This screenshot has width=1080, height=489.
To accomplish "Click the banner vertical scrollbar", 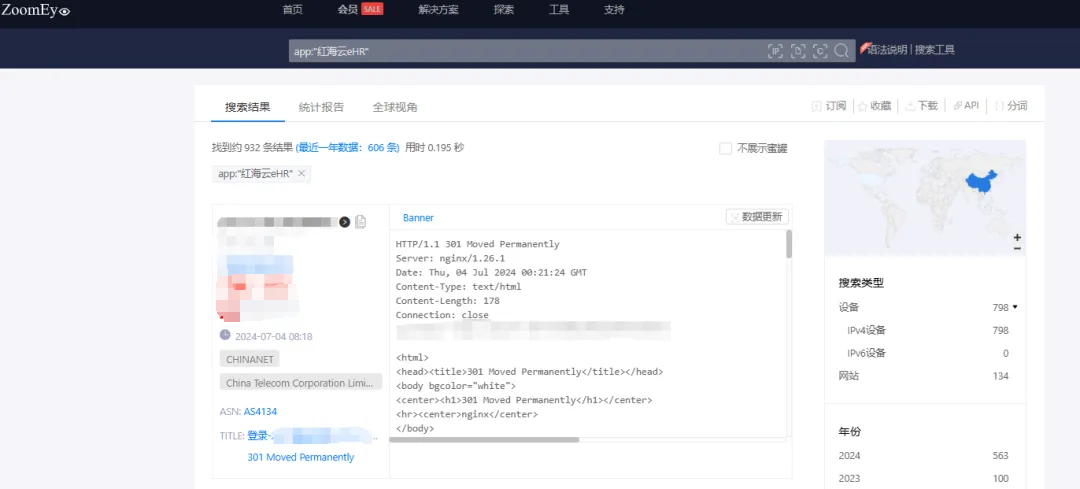I will (x=789, y=244).
